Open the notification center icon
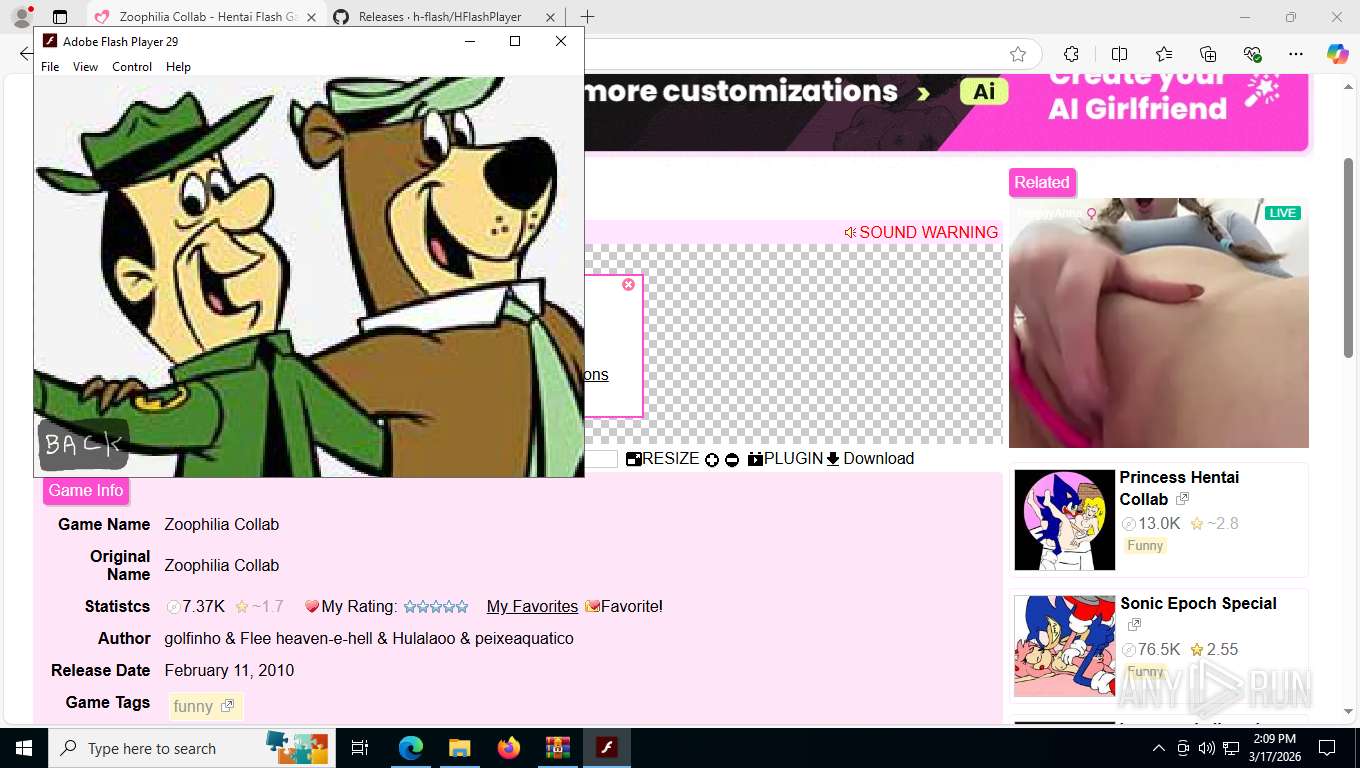The height and width of the screenshot is (768, 1360). [x=1327, y=748]
